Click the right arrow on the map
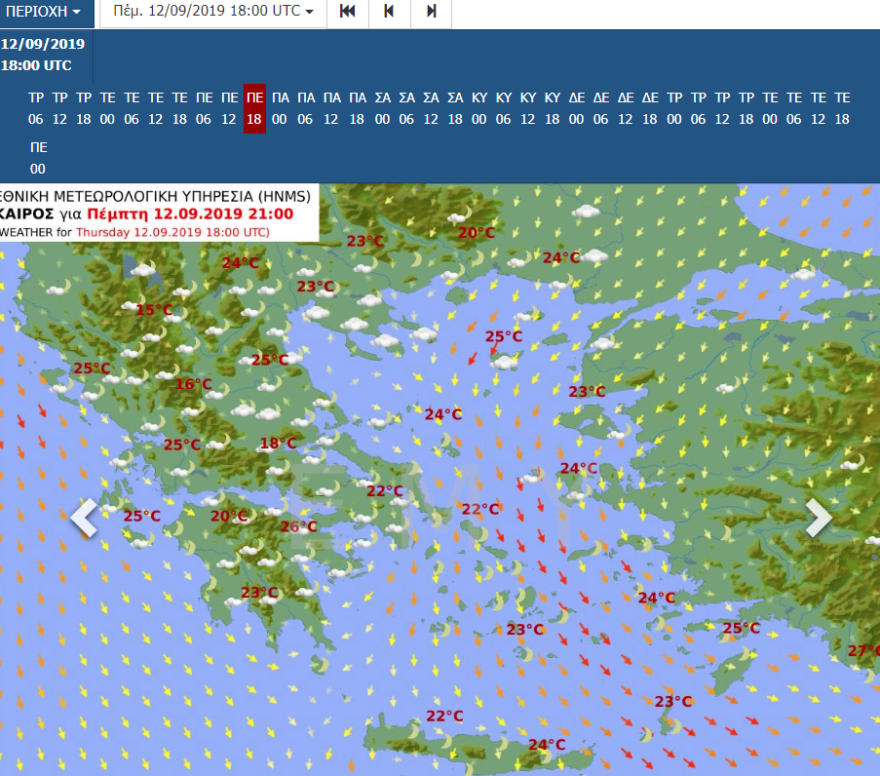 (818, 518)
